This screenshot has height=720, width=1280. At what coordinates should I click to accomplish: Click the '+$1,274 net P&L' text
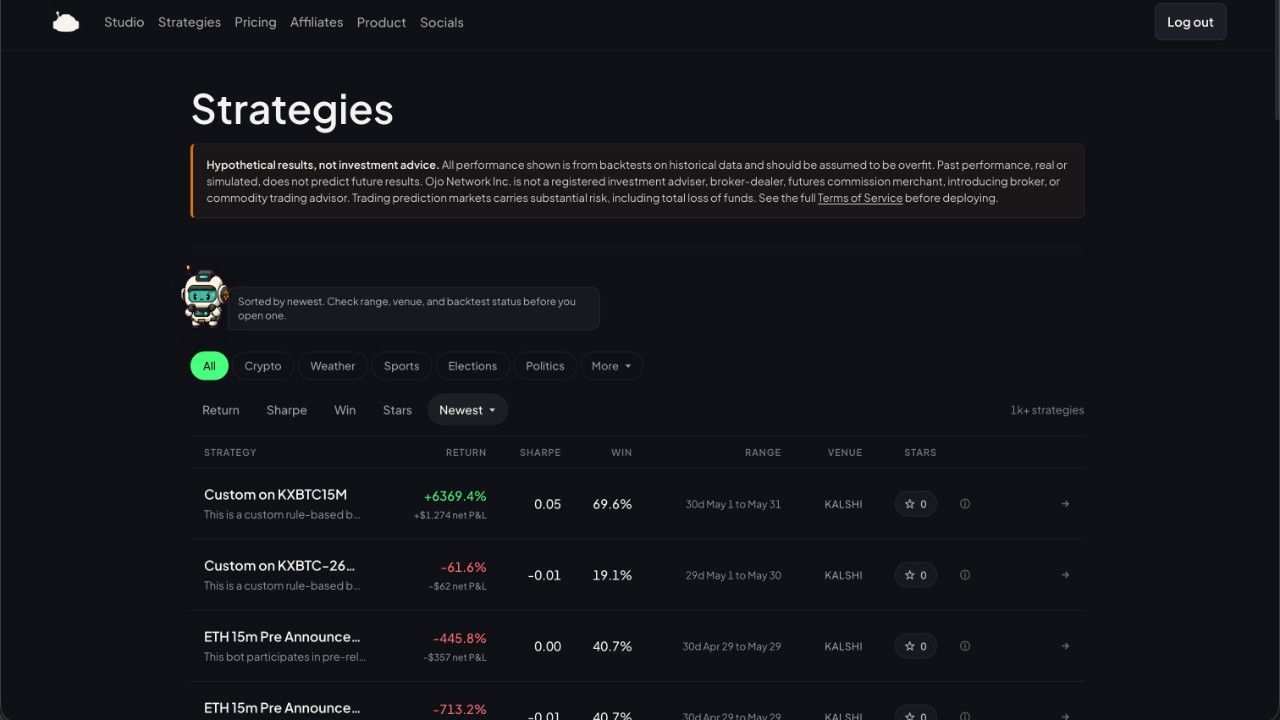[450, 516]
